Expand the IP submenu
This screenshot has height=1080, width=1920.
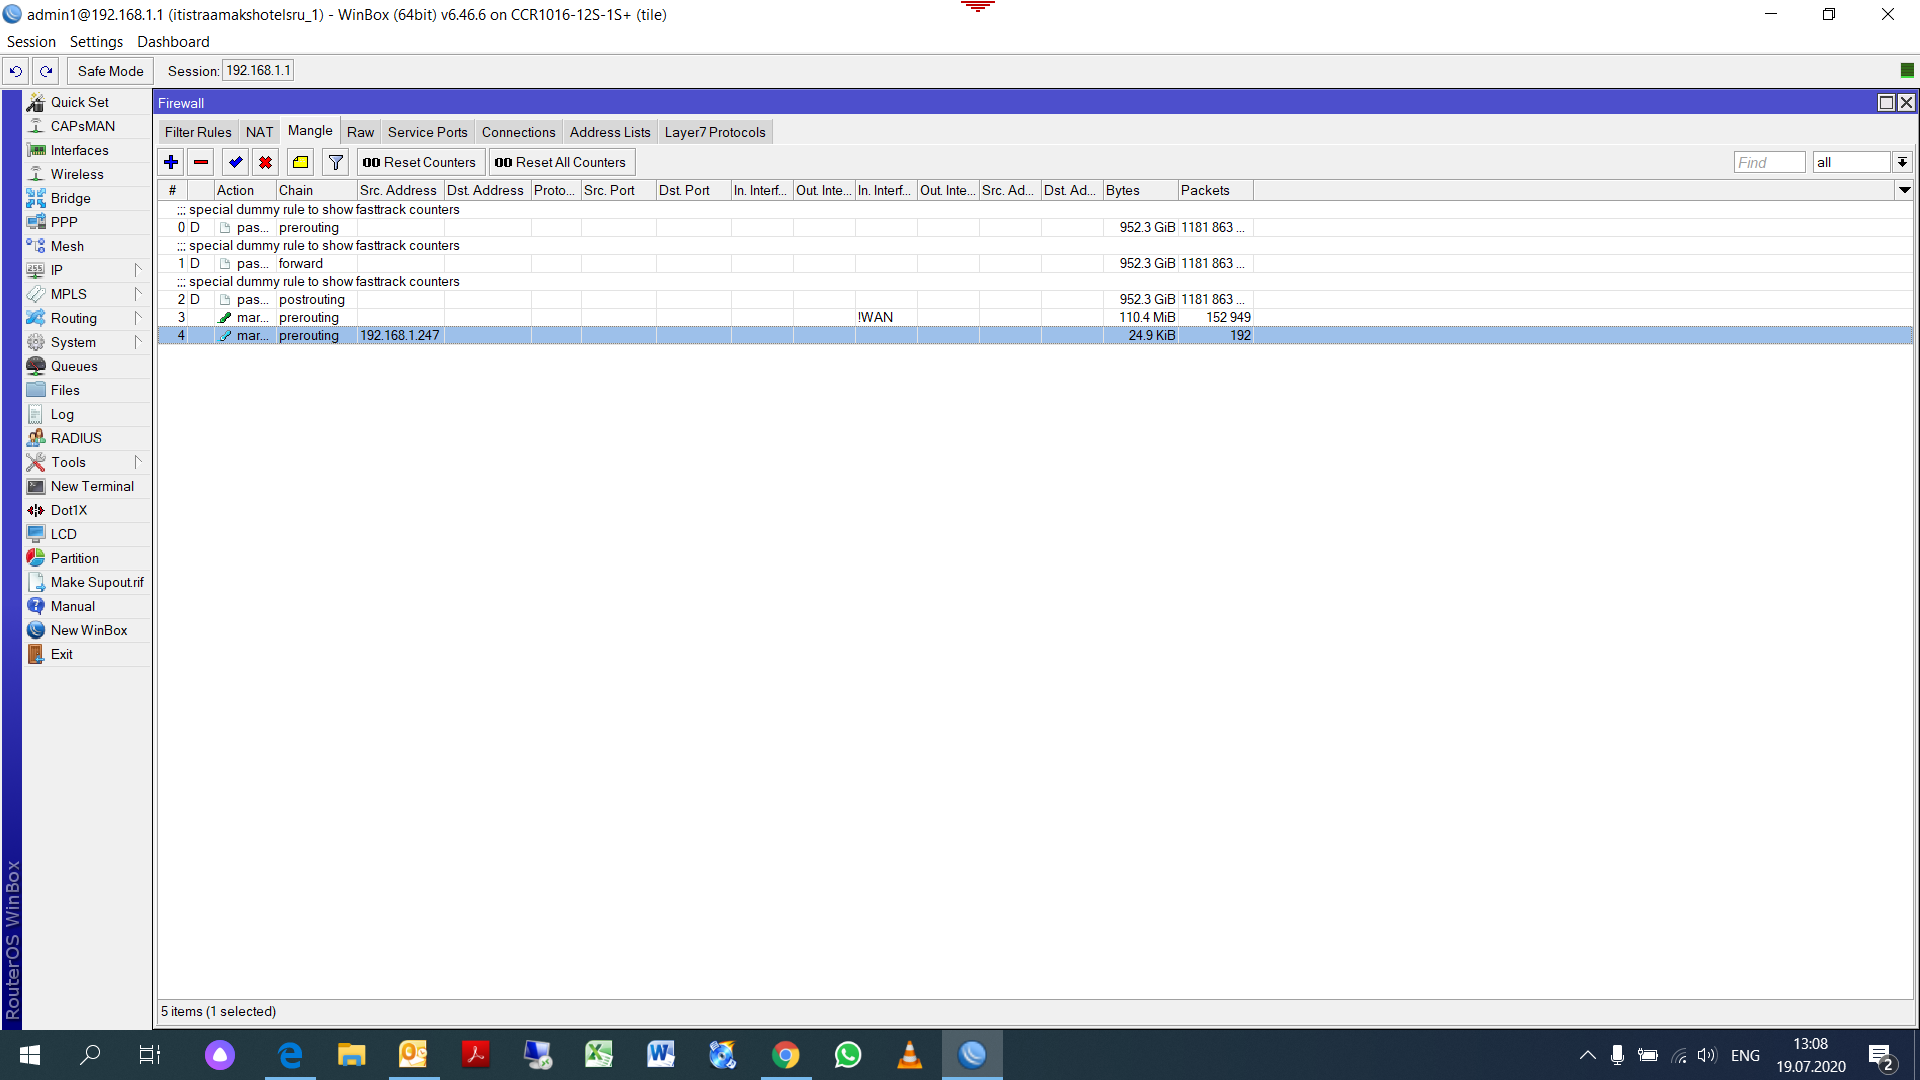tap(87, 270)
